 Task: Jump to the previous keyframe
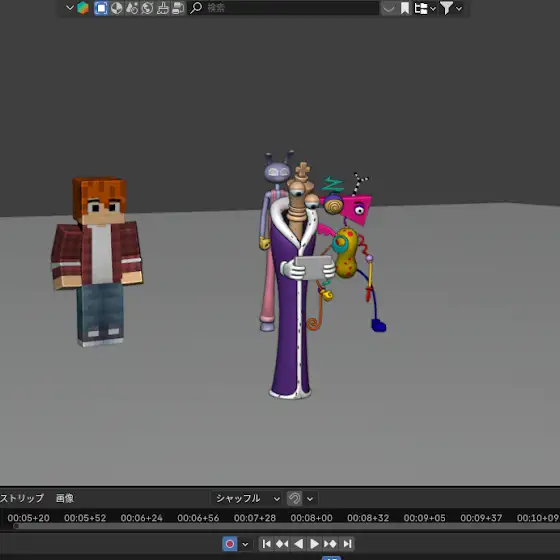point(282,544)
